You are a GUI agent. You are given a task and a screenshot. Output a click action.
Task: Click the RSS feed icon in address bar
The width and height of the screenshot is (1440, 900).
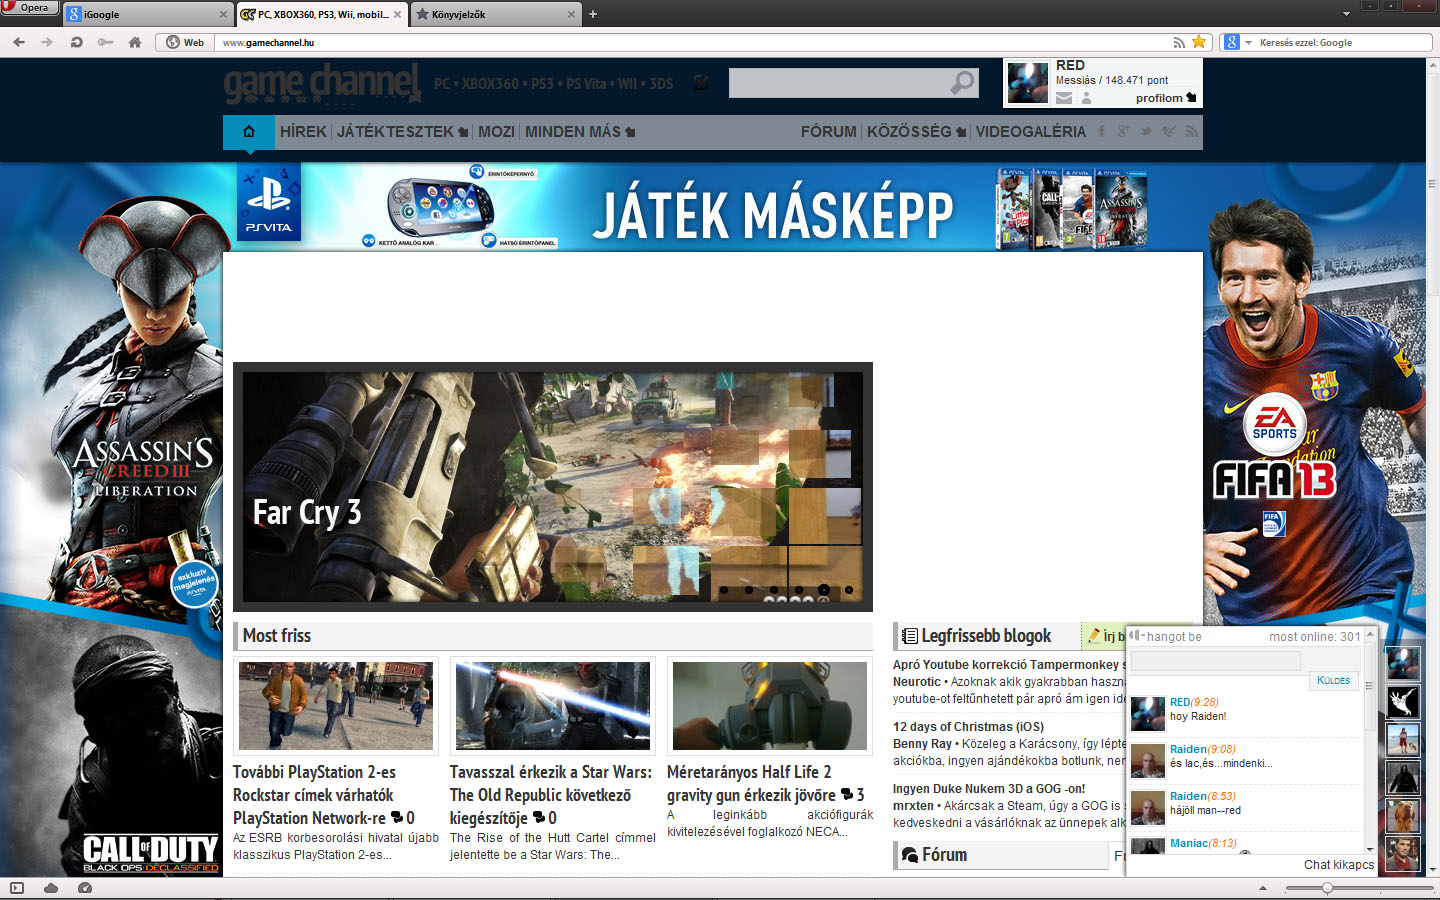(x=1179, y=42)
